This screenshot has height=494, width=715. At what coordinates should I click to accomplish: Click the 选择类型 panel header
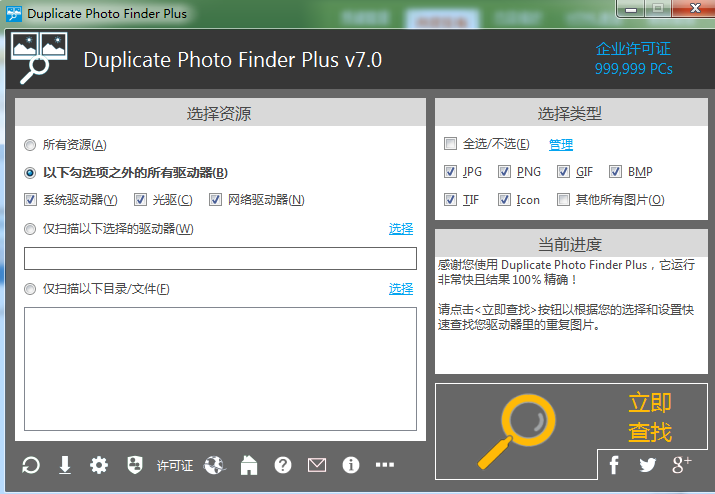click(571, 113)
